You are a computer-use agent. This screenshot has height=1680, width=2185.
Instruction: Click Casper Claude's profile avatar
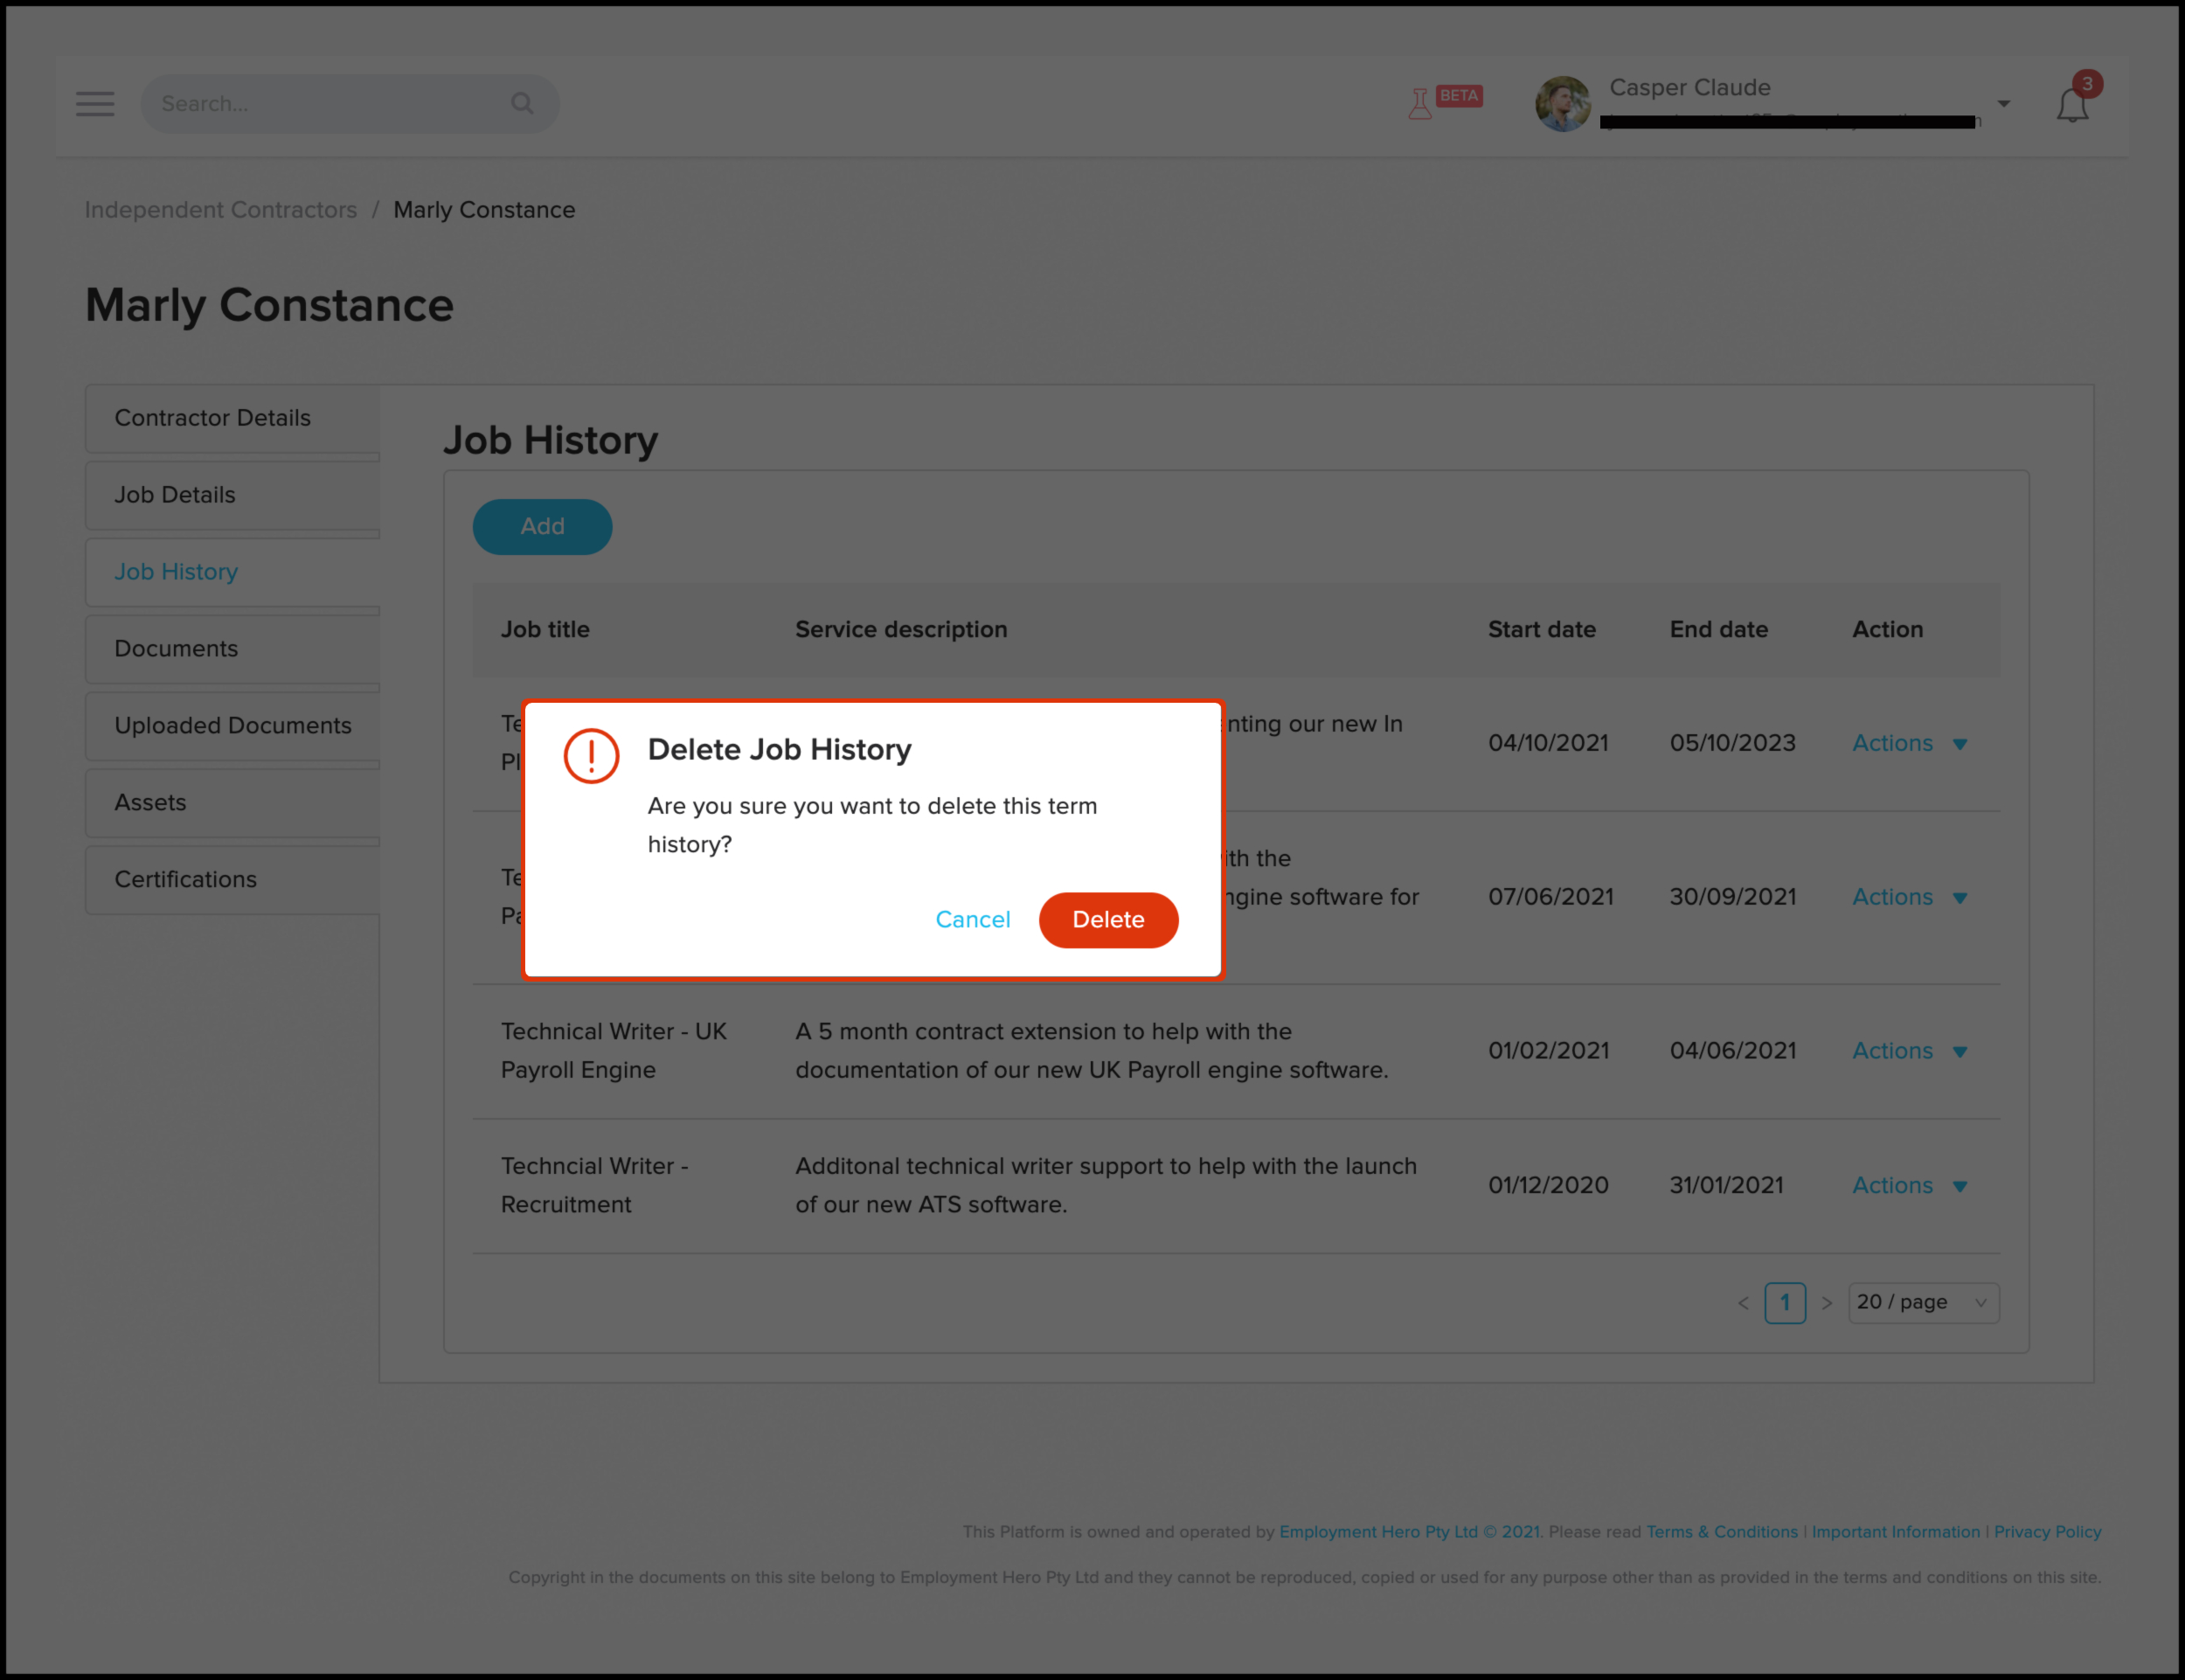1563,104
